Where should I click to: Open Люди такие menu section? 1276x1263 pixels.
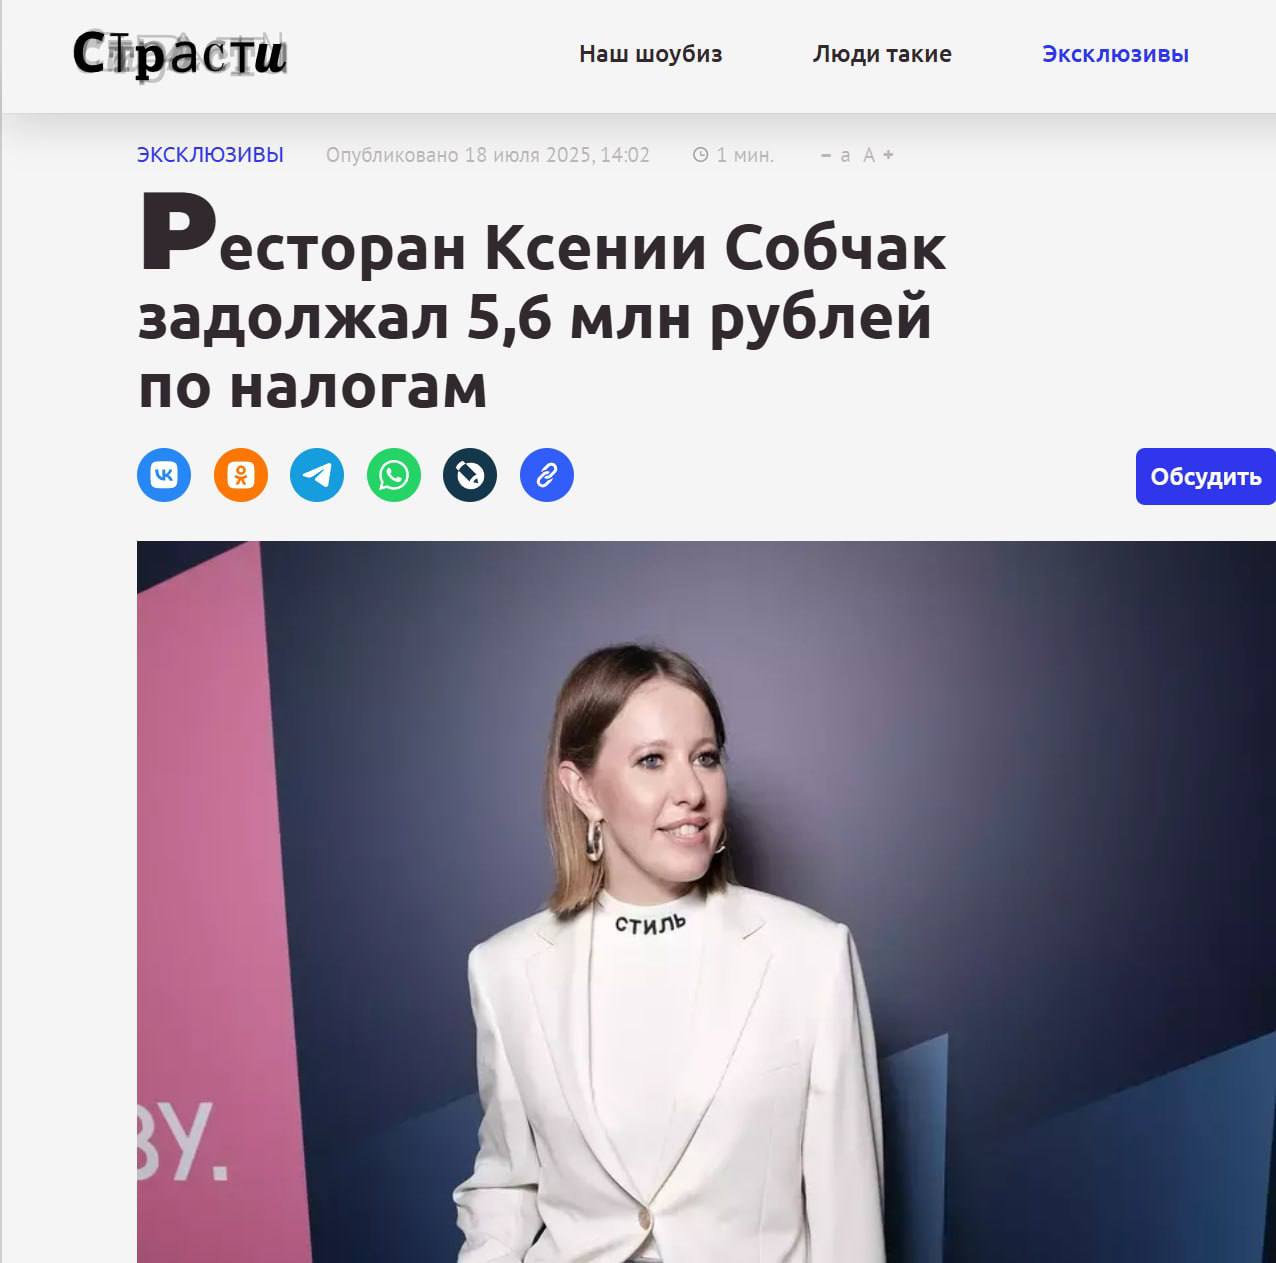pos(882,54)
